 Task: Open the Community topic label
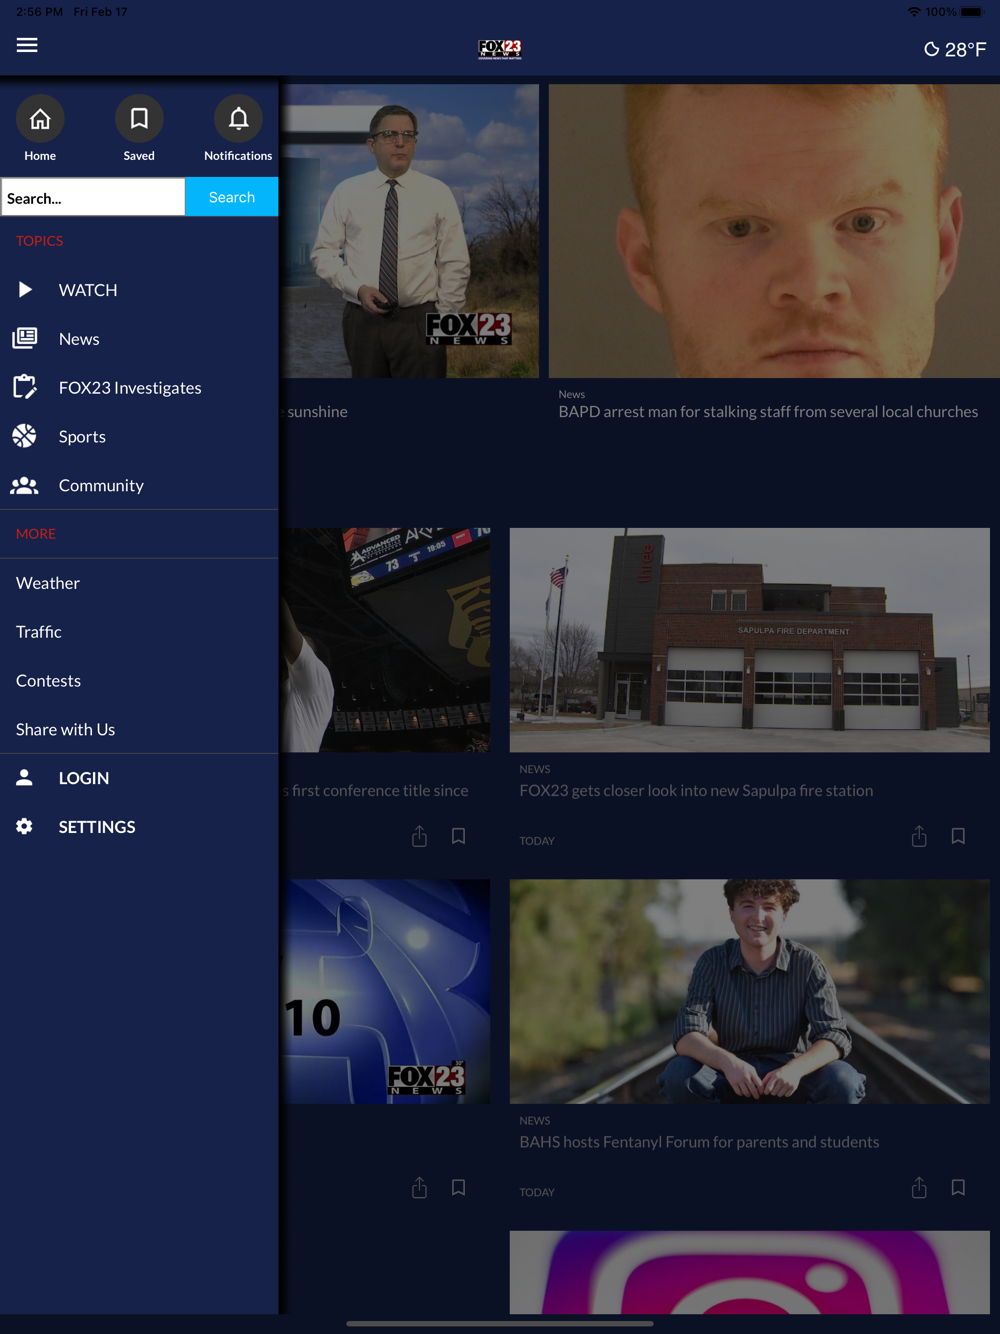[101, 486]
